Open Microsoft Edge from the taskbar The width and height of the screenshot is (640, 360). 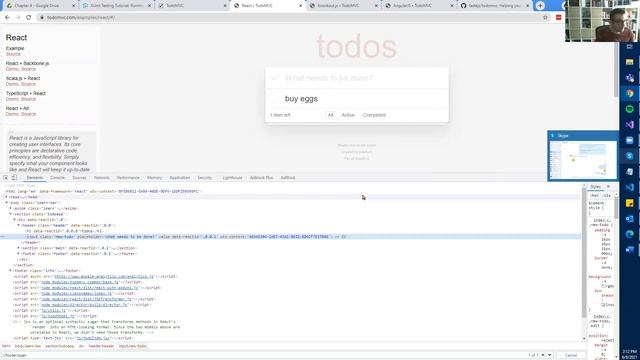click(629, 234)
